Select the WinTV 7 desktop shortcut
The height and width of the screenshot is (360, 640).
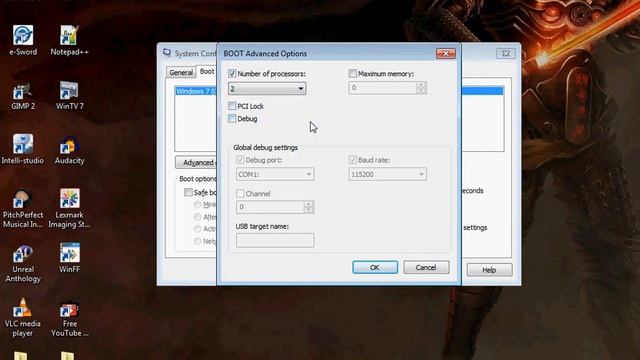pyautogui.click(x=69, y=95)
